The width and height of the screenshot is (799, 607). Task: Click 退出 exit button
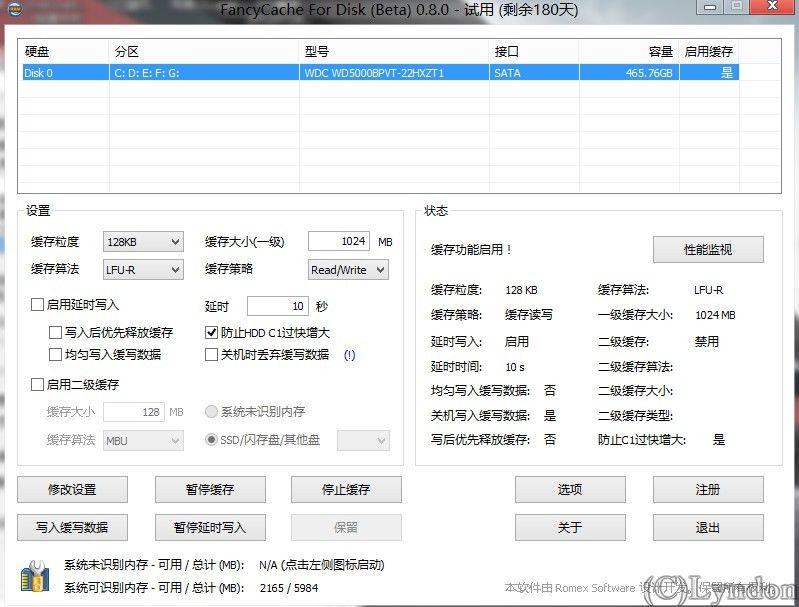pyautogui.click(x=708, y=527)
